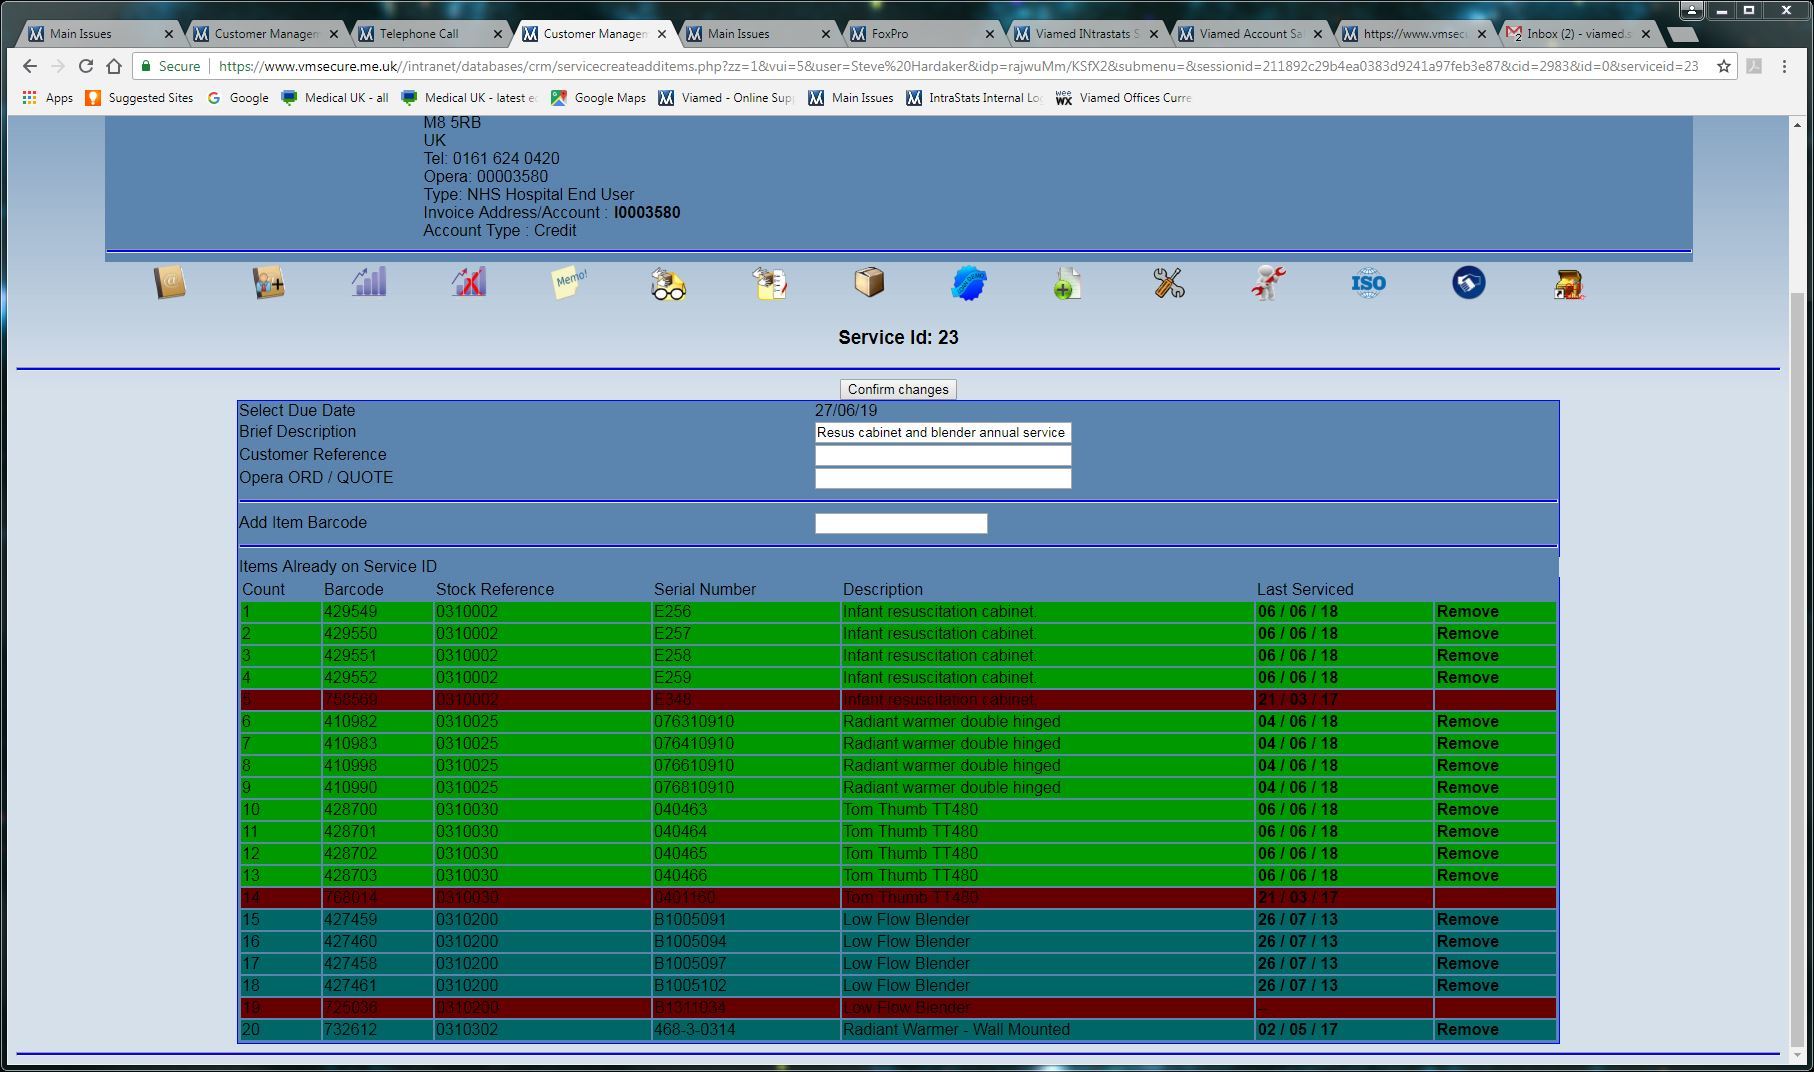The width and height of the screenshot is (1814, 1072).
Task: Open the address book icon
Action: 169,283
